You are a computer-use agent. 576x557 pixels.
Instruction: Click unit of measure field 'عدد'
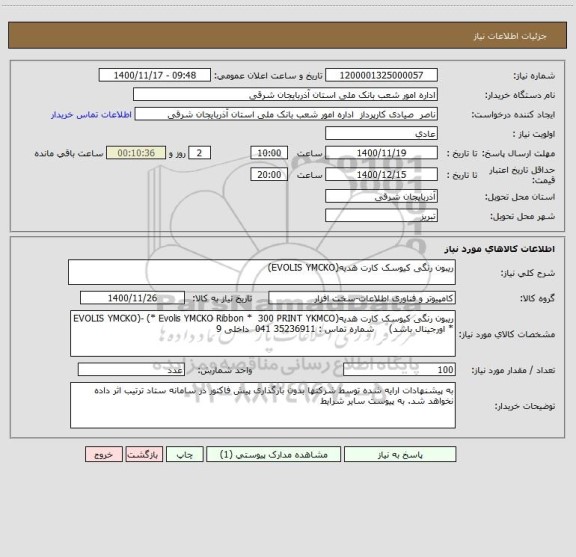click(131, 370)
